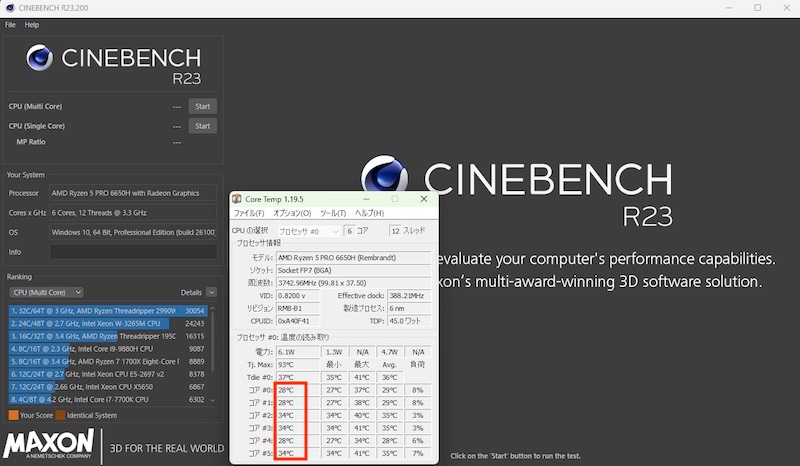
Task: Click the revision value RMB-B1
Action: click(297, 308)
